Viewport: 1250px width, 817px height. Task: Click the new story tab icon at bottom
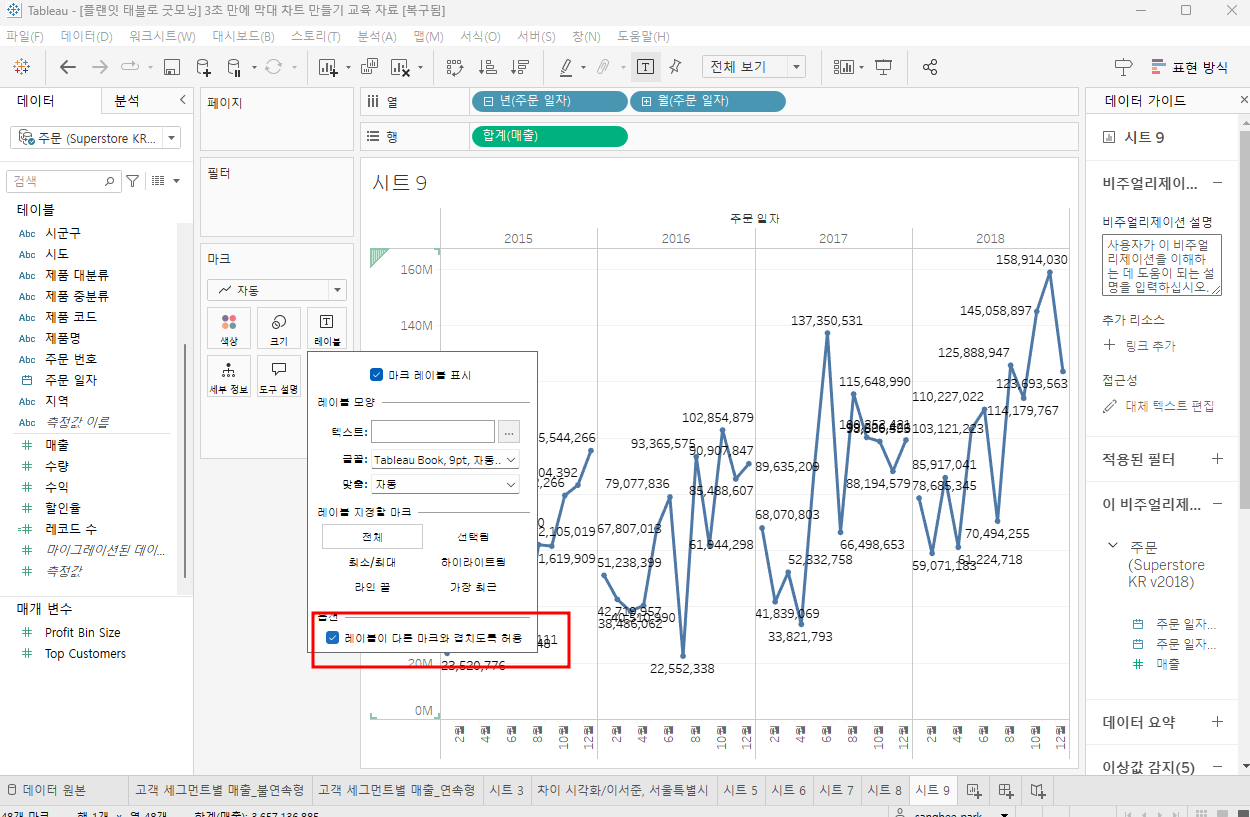click(x=1039, y=790)
